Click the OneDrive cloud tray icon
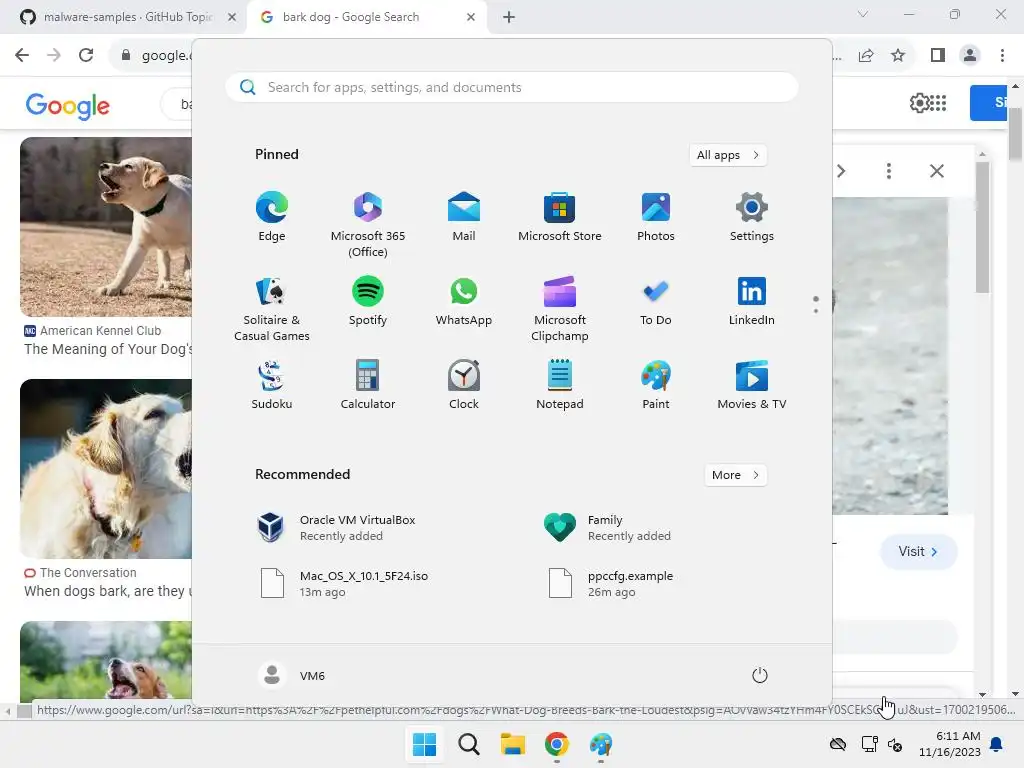1024x768 pixels. pyautogui.click(x=838, y=744)
